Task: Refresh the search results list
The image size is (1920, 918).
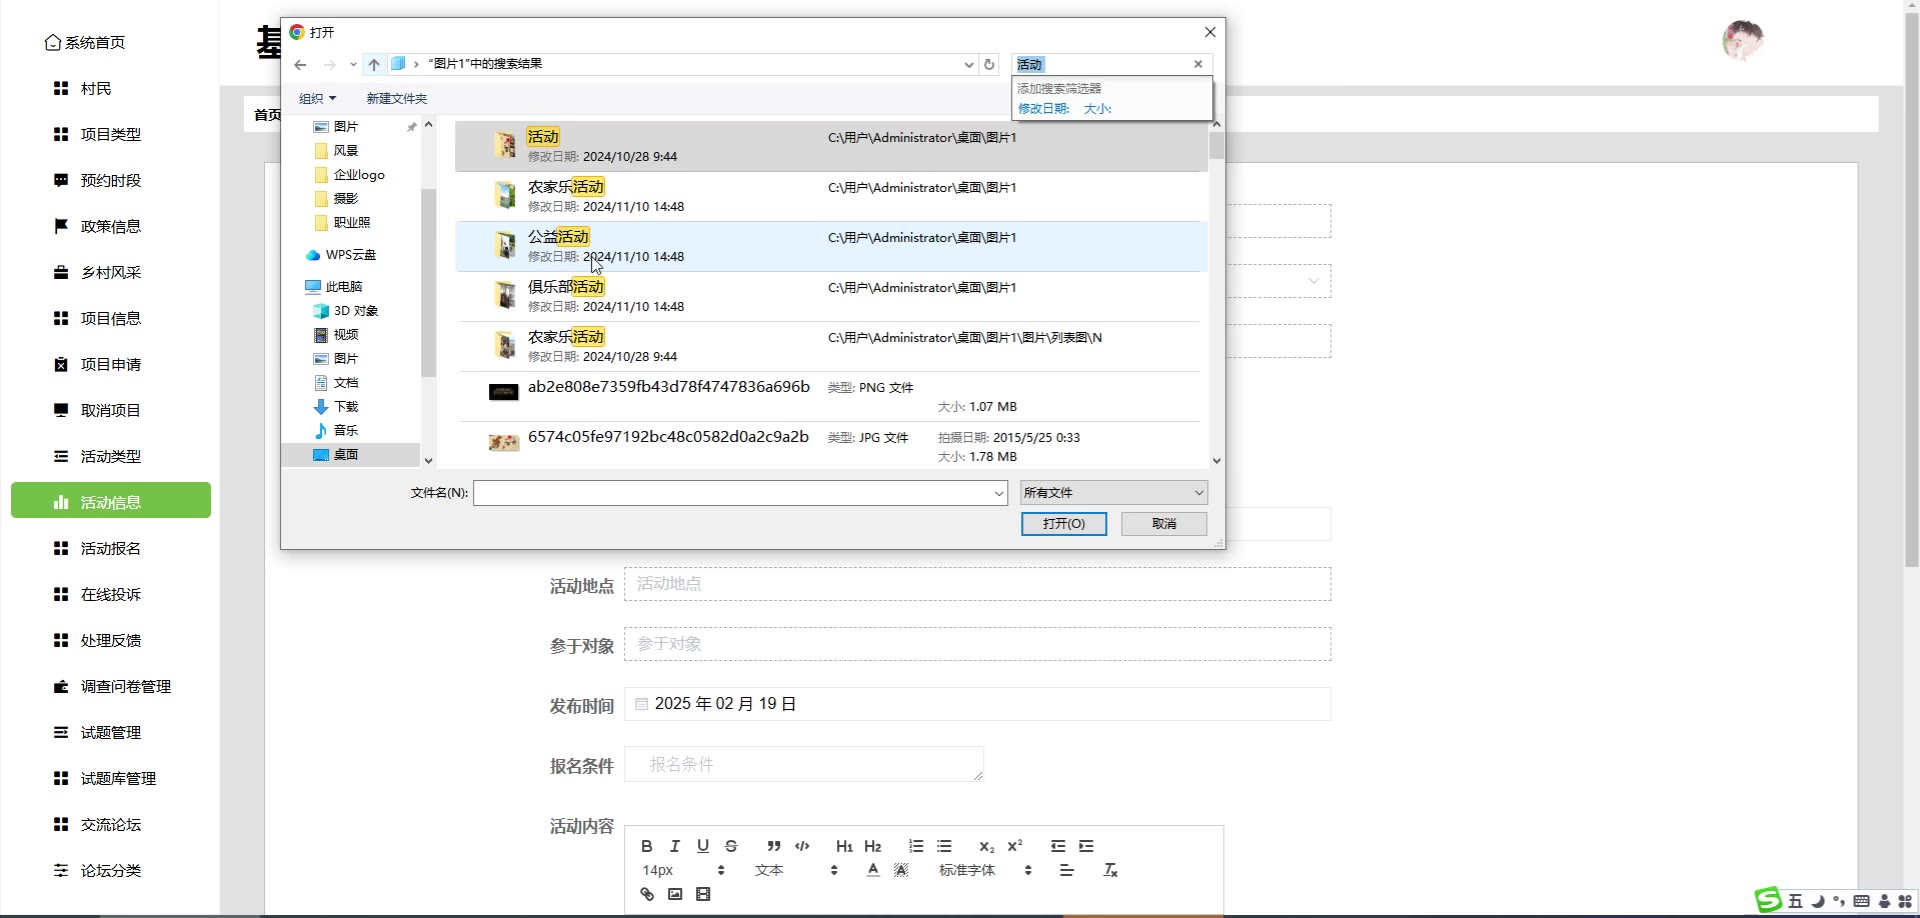Action: point(989,64)
